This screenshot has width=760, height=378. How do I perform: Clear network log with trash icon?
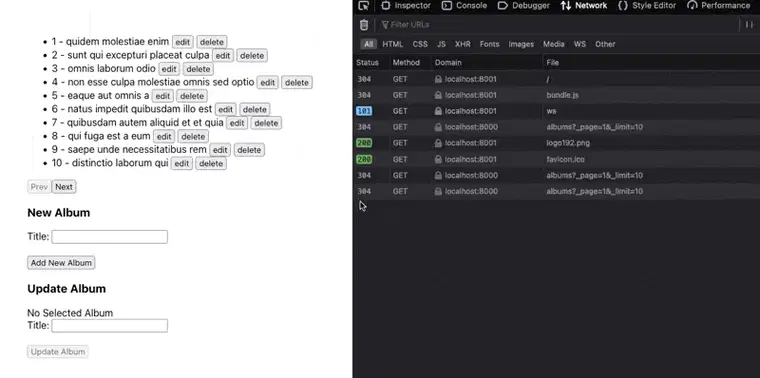click(364, 25)
